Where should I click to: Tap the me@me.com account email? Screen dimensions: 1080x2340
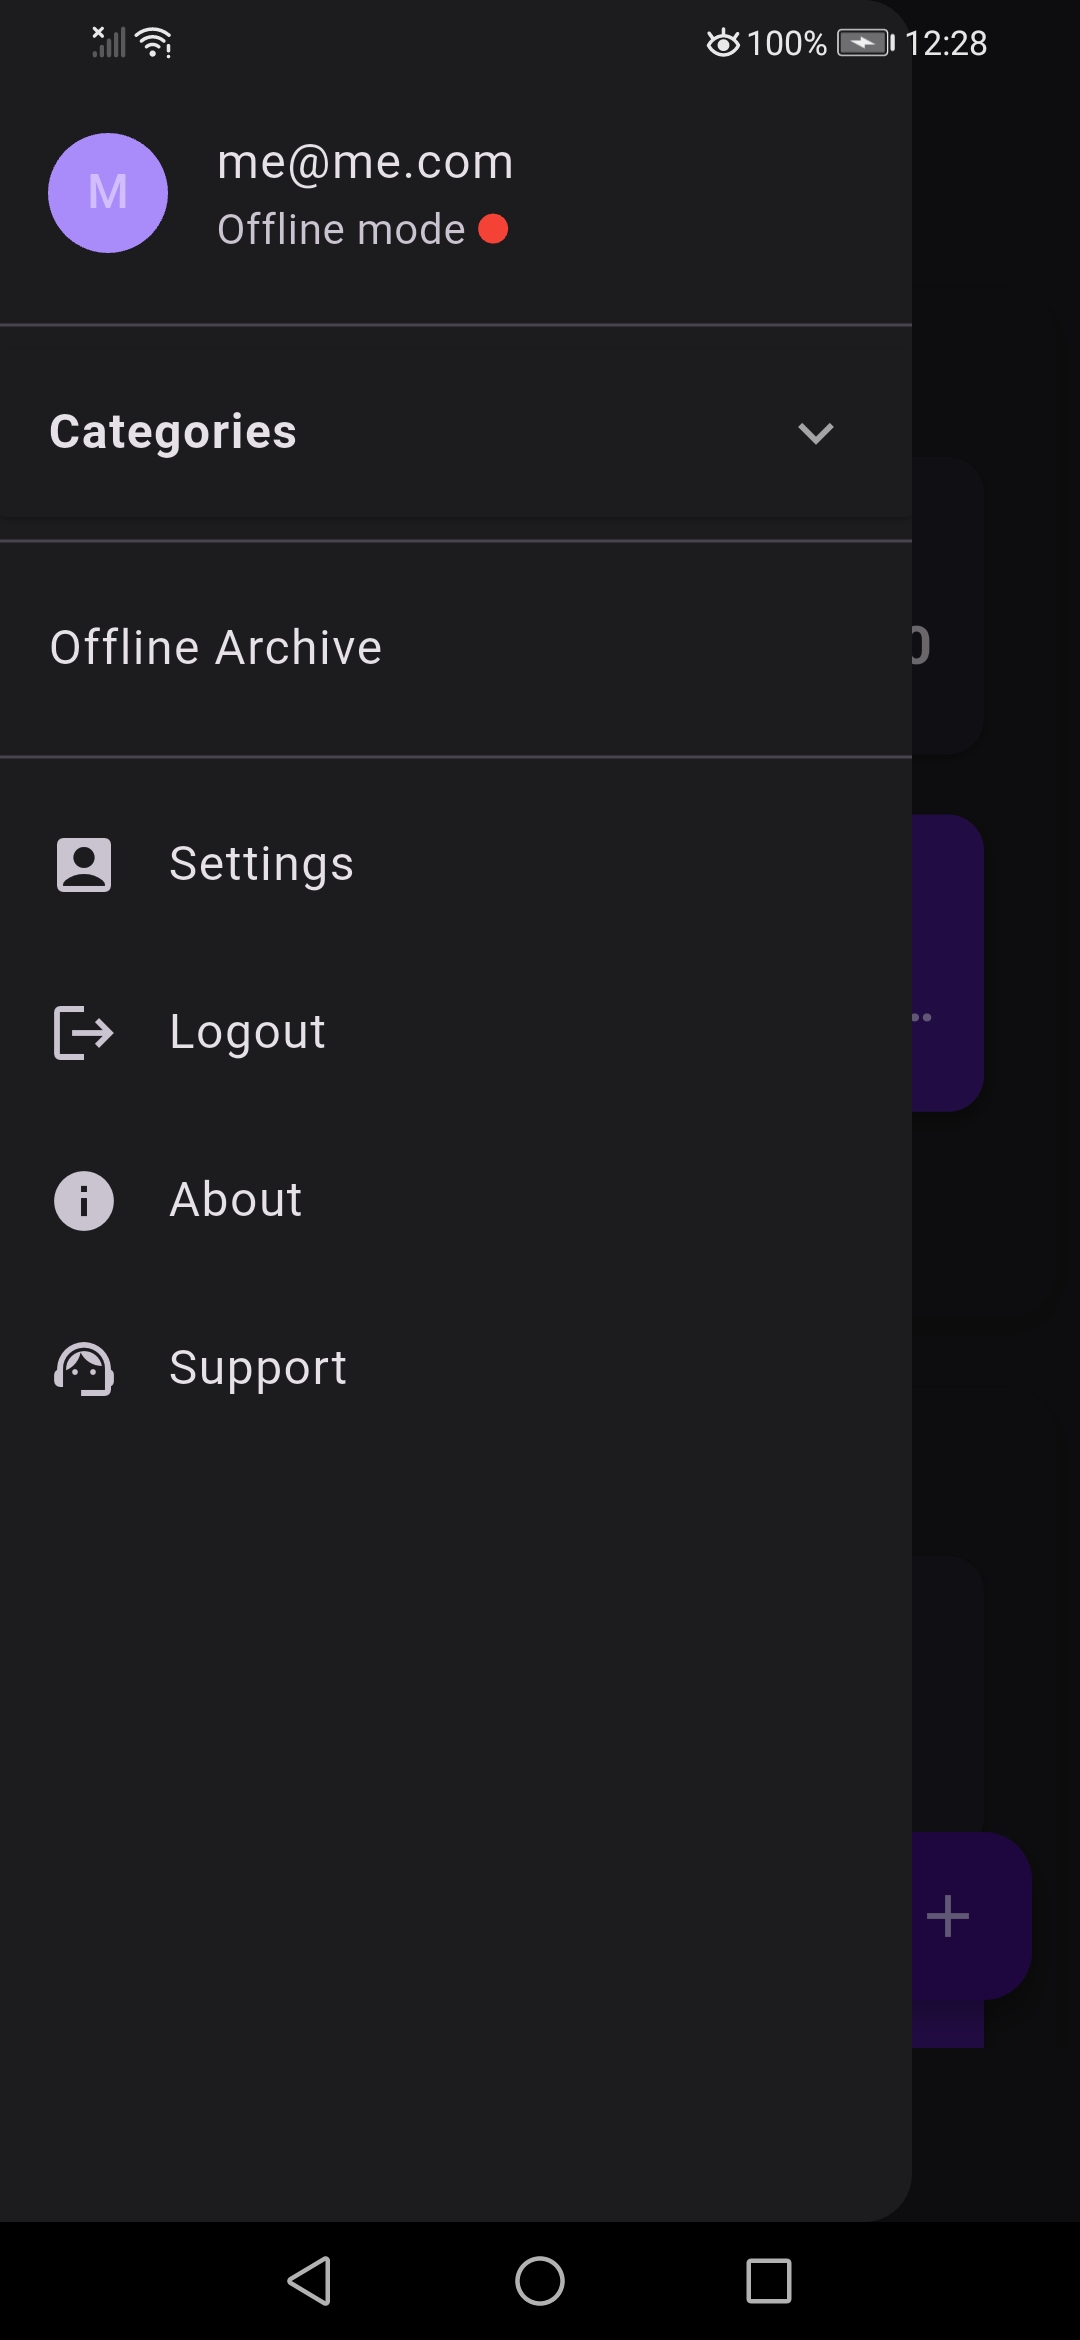[365, 162]
